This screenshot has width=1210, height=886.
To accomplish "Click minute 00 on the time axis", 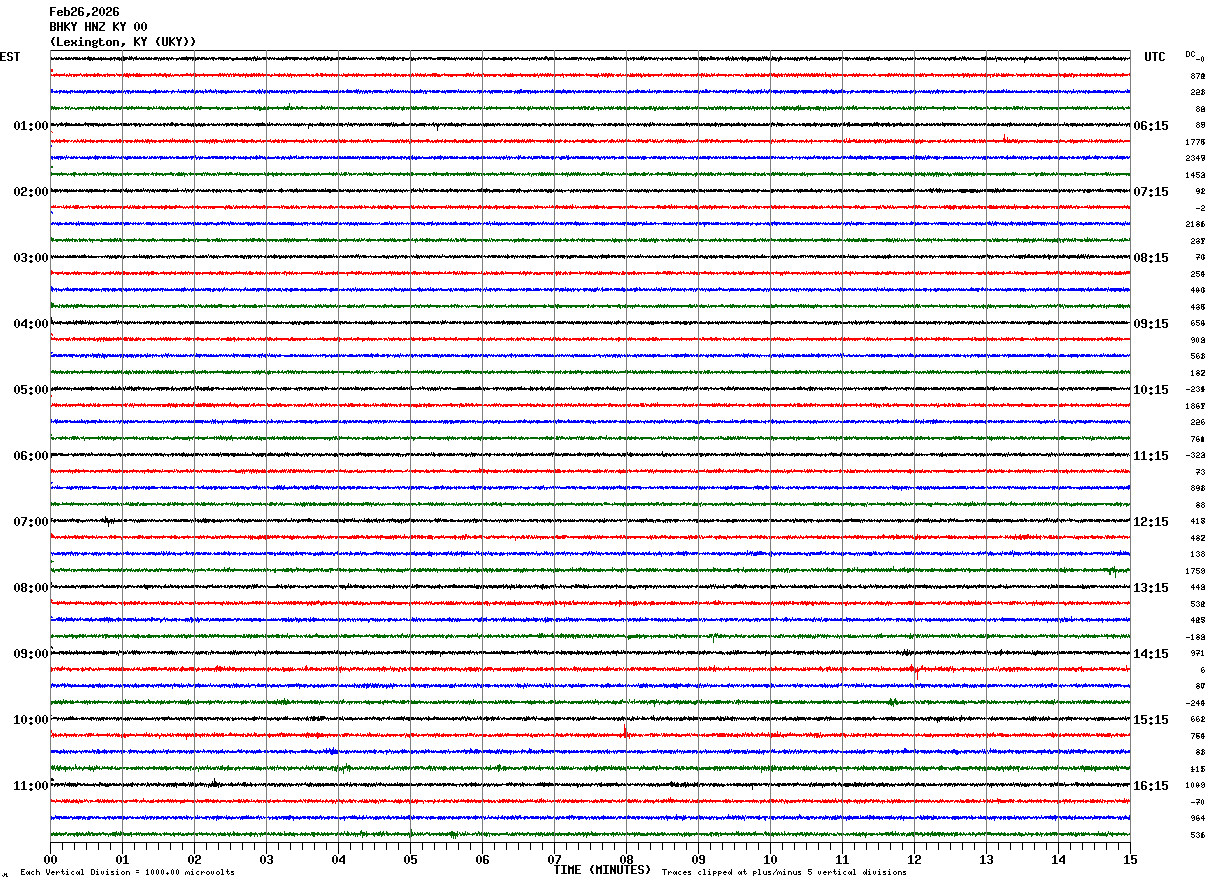I will point(50,859).
